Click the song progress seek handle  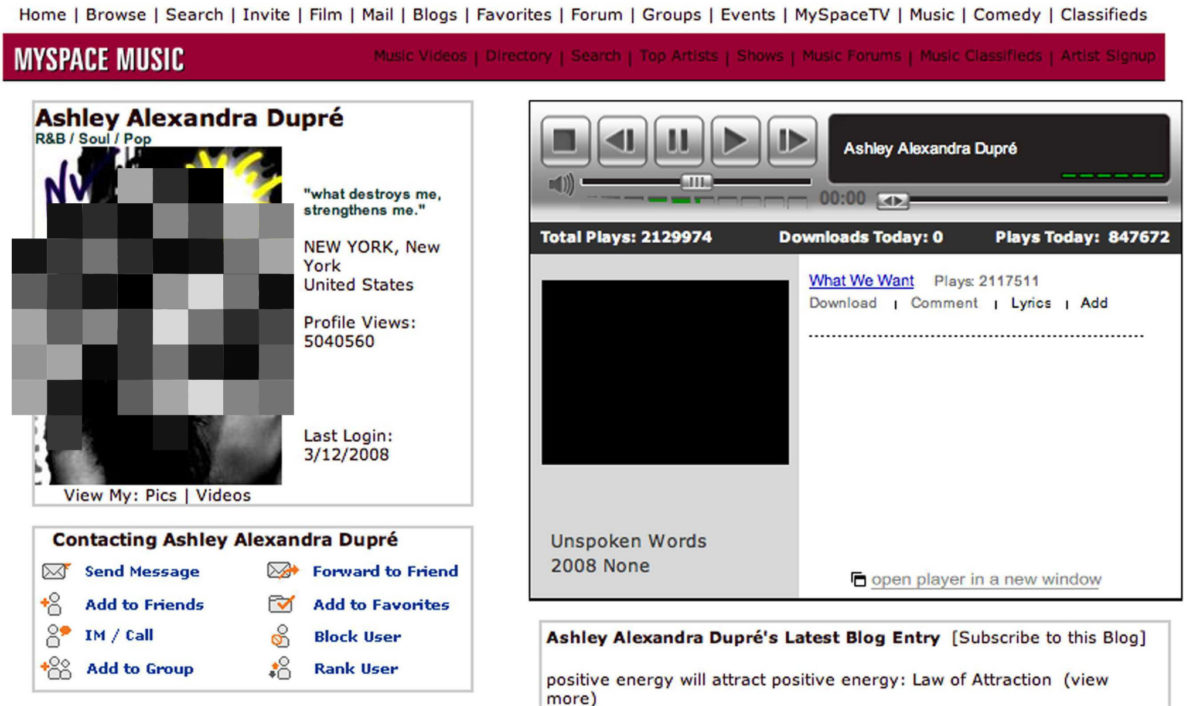[892, 201]
